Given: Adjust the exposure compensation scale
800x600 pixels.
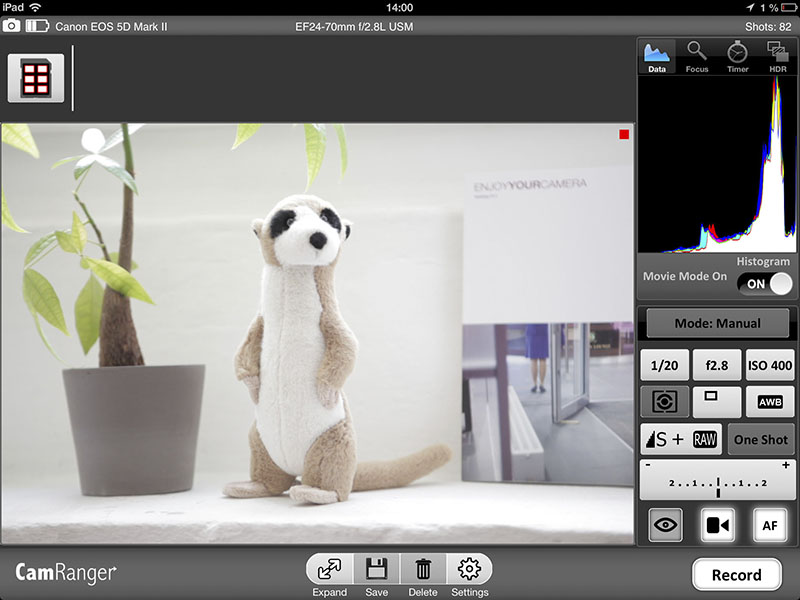Looking at the screenshot, I should (x=717, y=481).
